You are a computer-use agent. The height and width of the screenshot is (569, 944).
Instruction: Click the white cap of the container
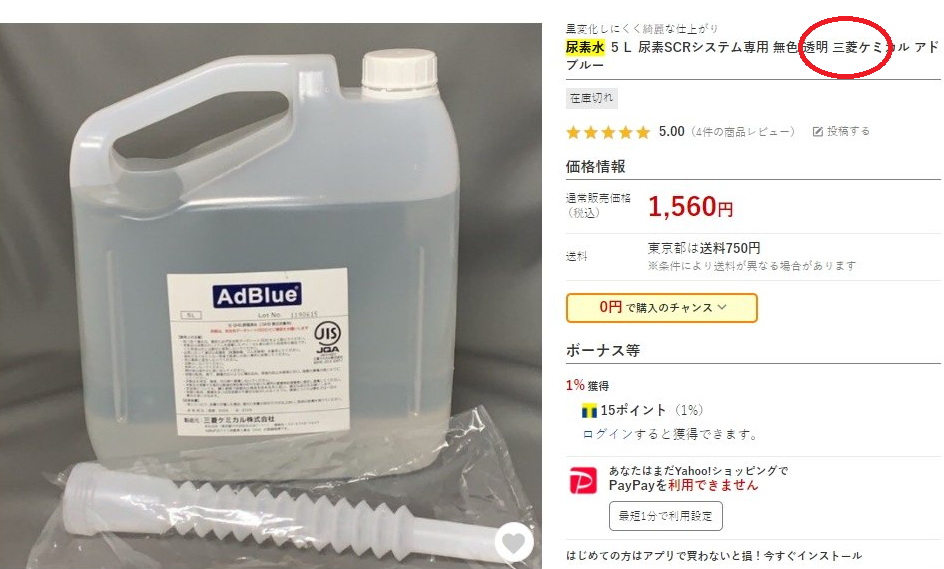coord(399,69)
